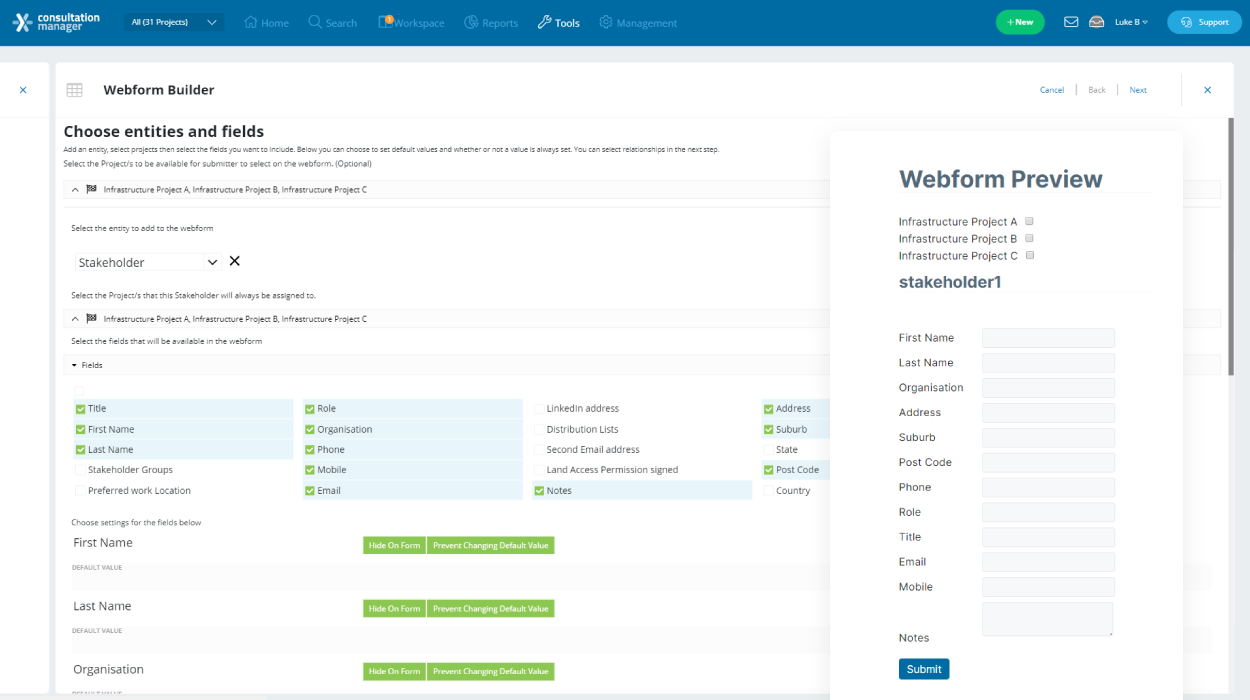This screenshot has width=1250, height=700.
Task: Click the Consultation Manager logo
Action: 56,22
